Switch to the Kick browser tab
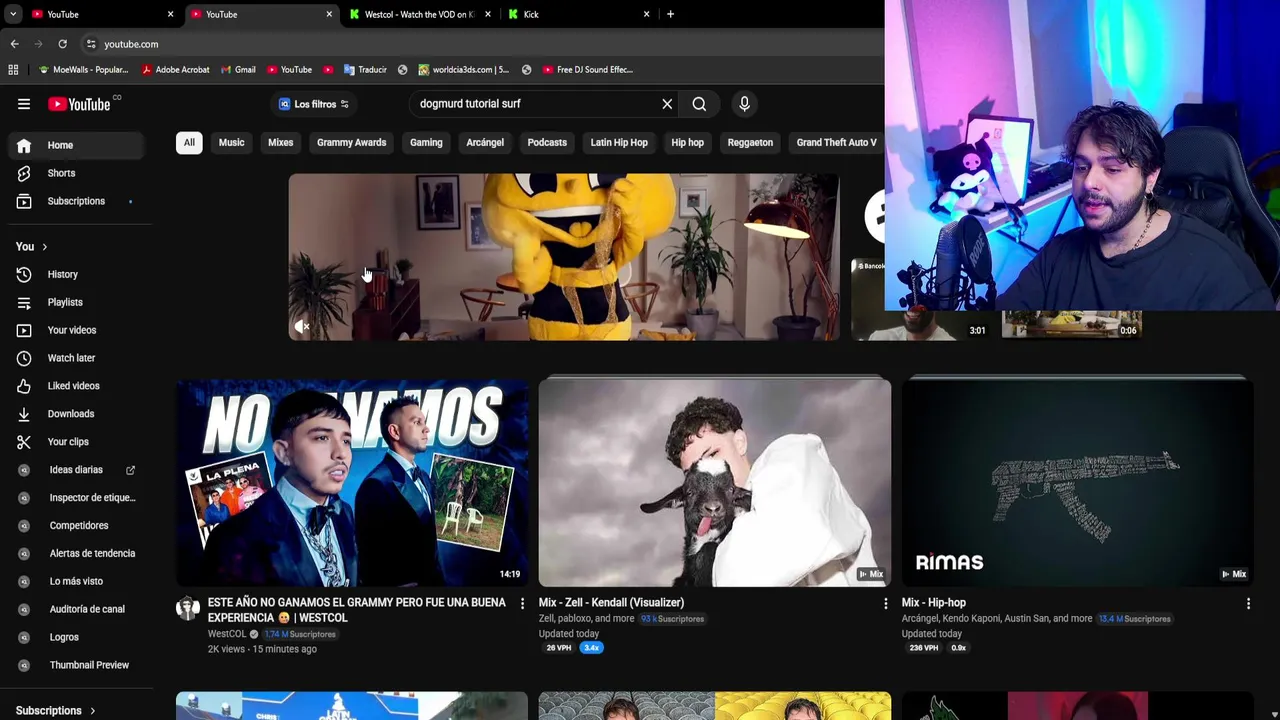 pyautogui.click(x=580, y=14)
